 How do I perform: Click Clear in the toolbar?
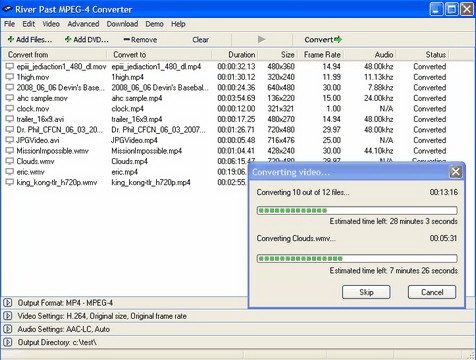[x=200, y=40]
